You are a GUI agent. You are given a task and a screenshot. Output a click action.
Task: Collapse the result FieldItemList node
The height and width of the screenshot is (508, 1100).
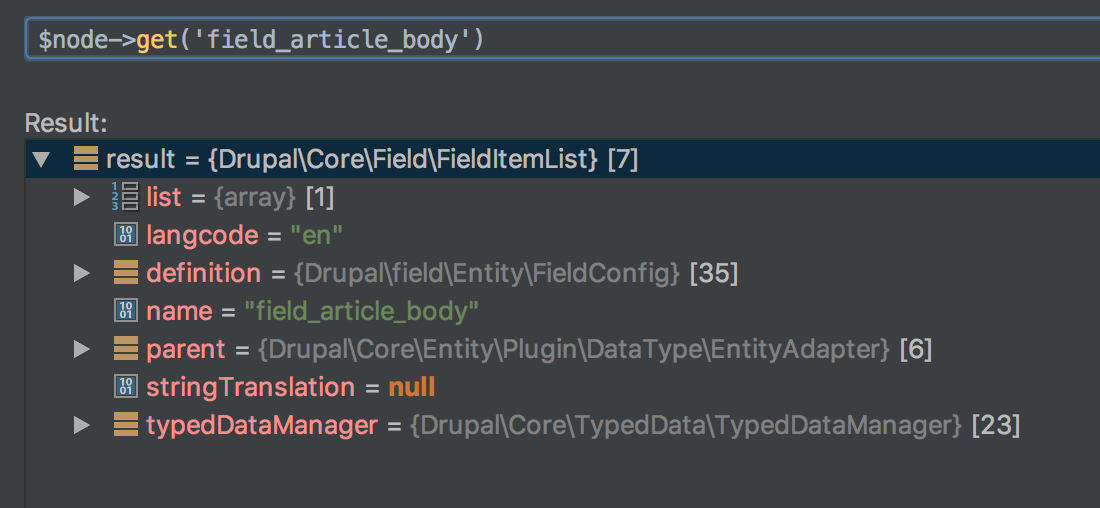pyautogui.click(x=41, y=160)
